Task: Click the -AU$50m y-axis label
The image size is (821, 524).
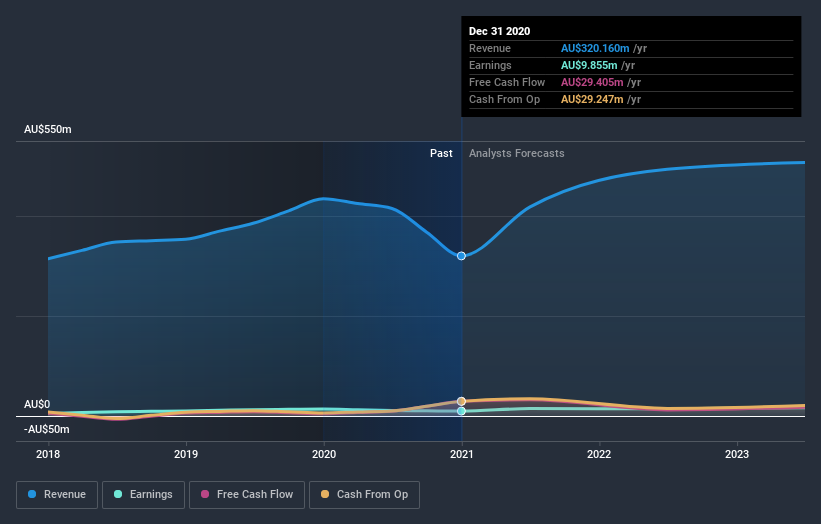Action: point(47,429)
